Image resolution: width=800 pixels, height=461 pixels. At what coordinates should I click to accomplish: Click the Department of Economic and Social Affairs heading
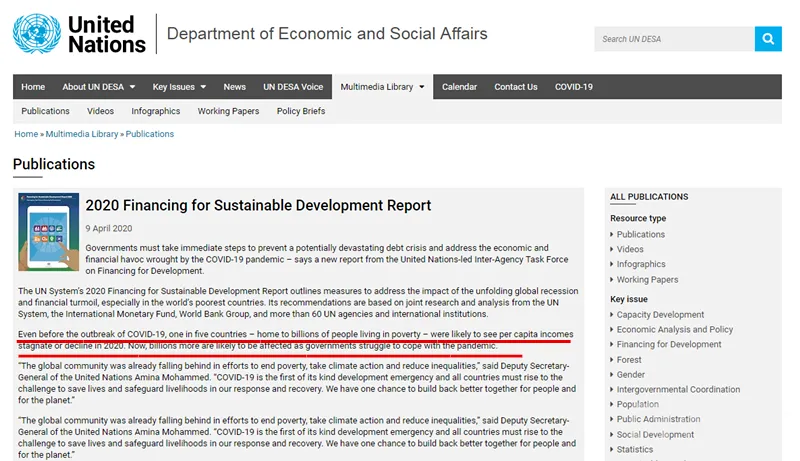click(327, 34)
